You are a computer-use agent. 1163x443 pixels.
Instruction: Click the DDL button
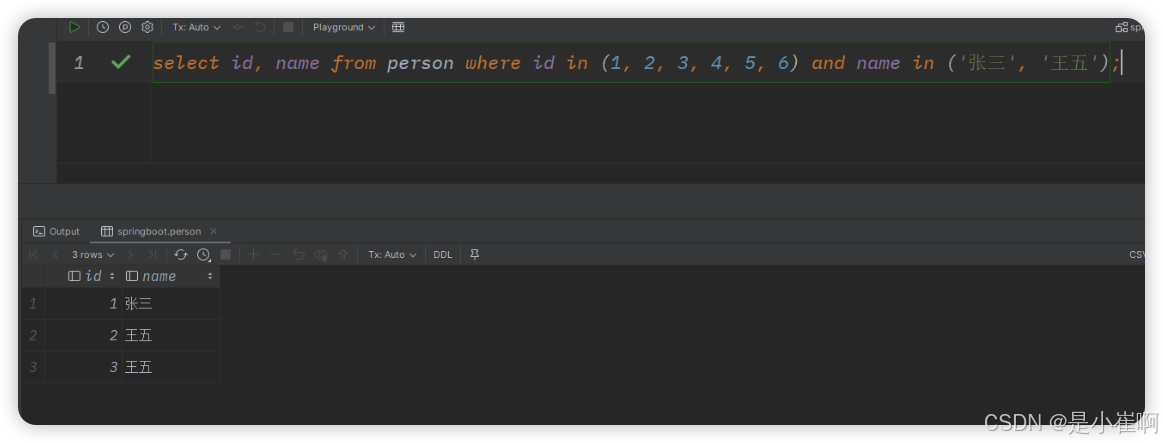tap(443, 255)
